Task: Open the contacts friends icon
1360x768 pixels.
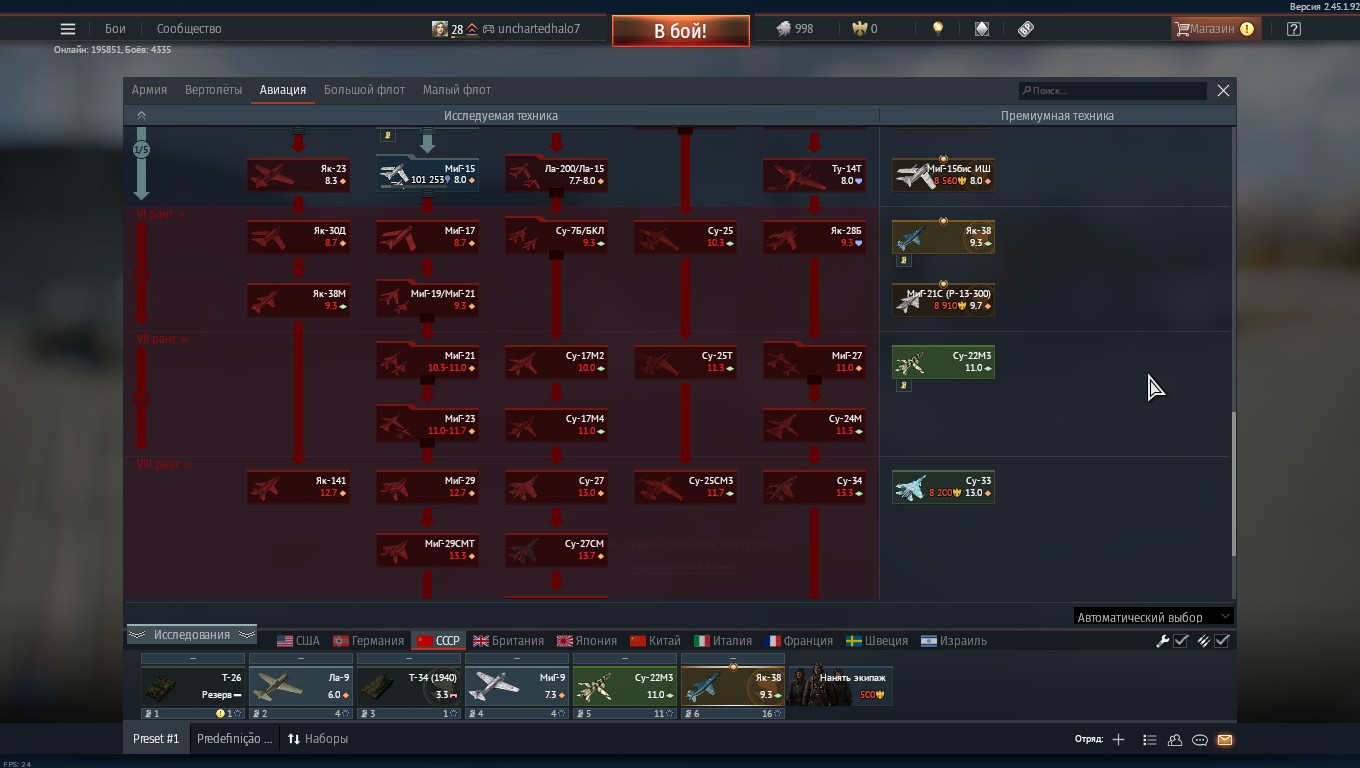Action: (1175, 740)
